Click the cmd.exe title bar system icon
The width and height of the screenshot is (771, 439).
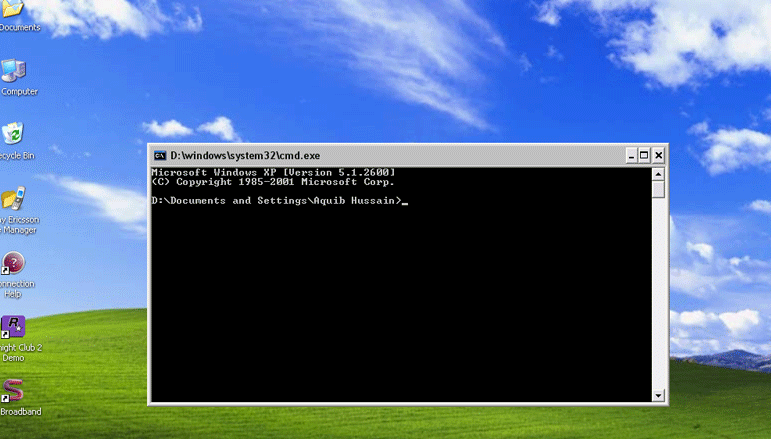click(160, 156)
